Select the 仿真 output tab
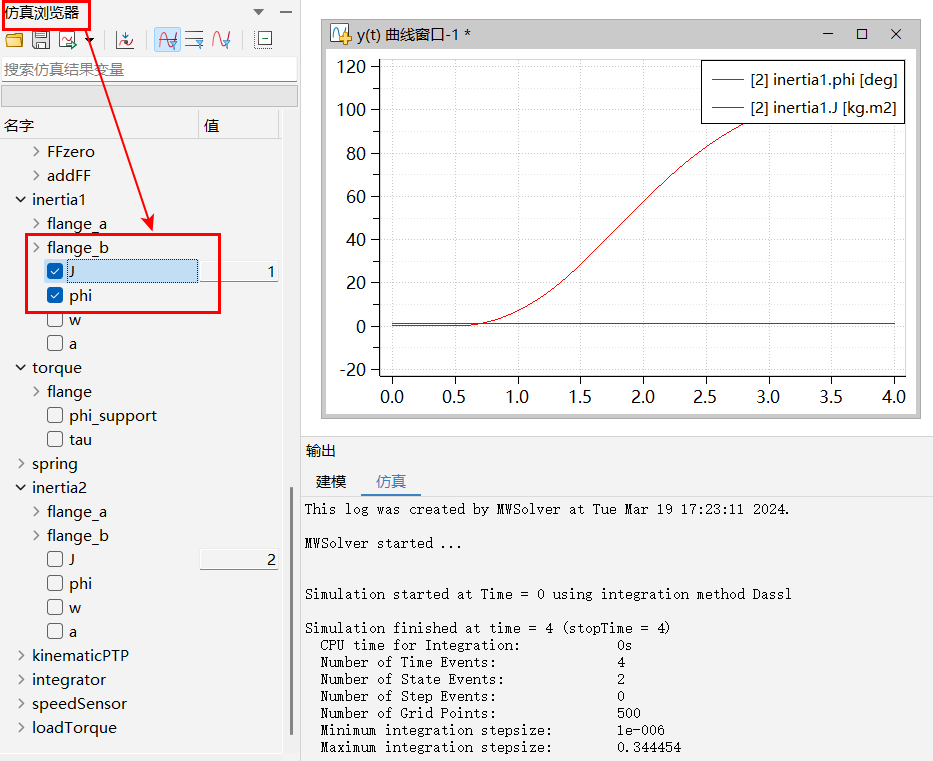Viewport: 933px width, 761px height. tap(391, 481)
